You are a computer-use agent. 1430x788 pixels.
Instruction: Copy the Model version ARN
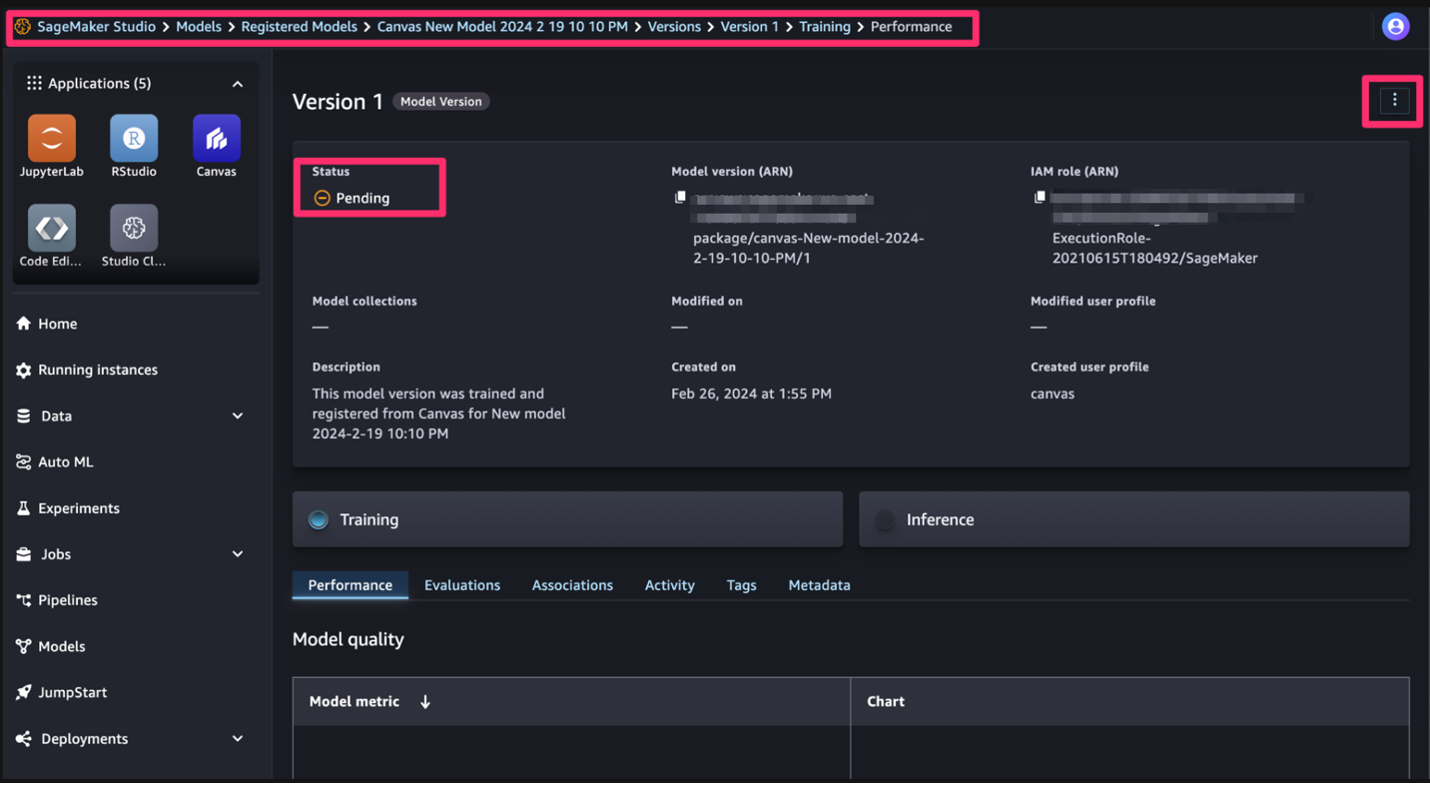(x=680, y=197)
